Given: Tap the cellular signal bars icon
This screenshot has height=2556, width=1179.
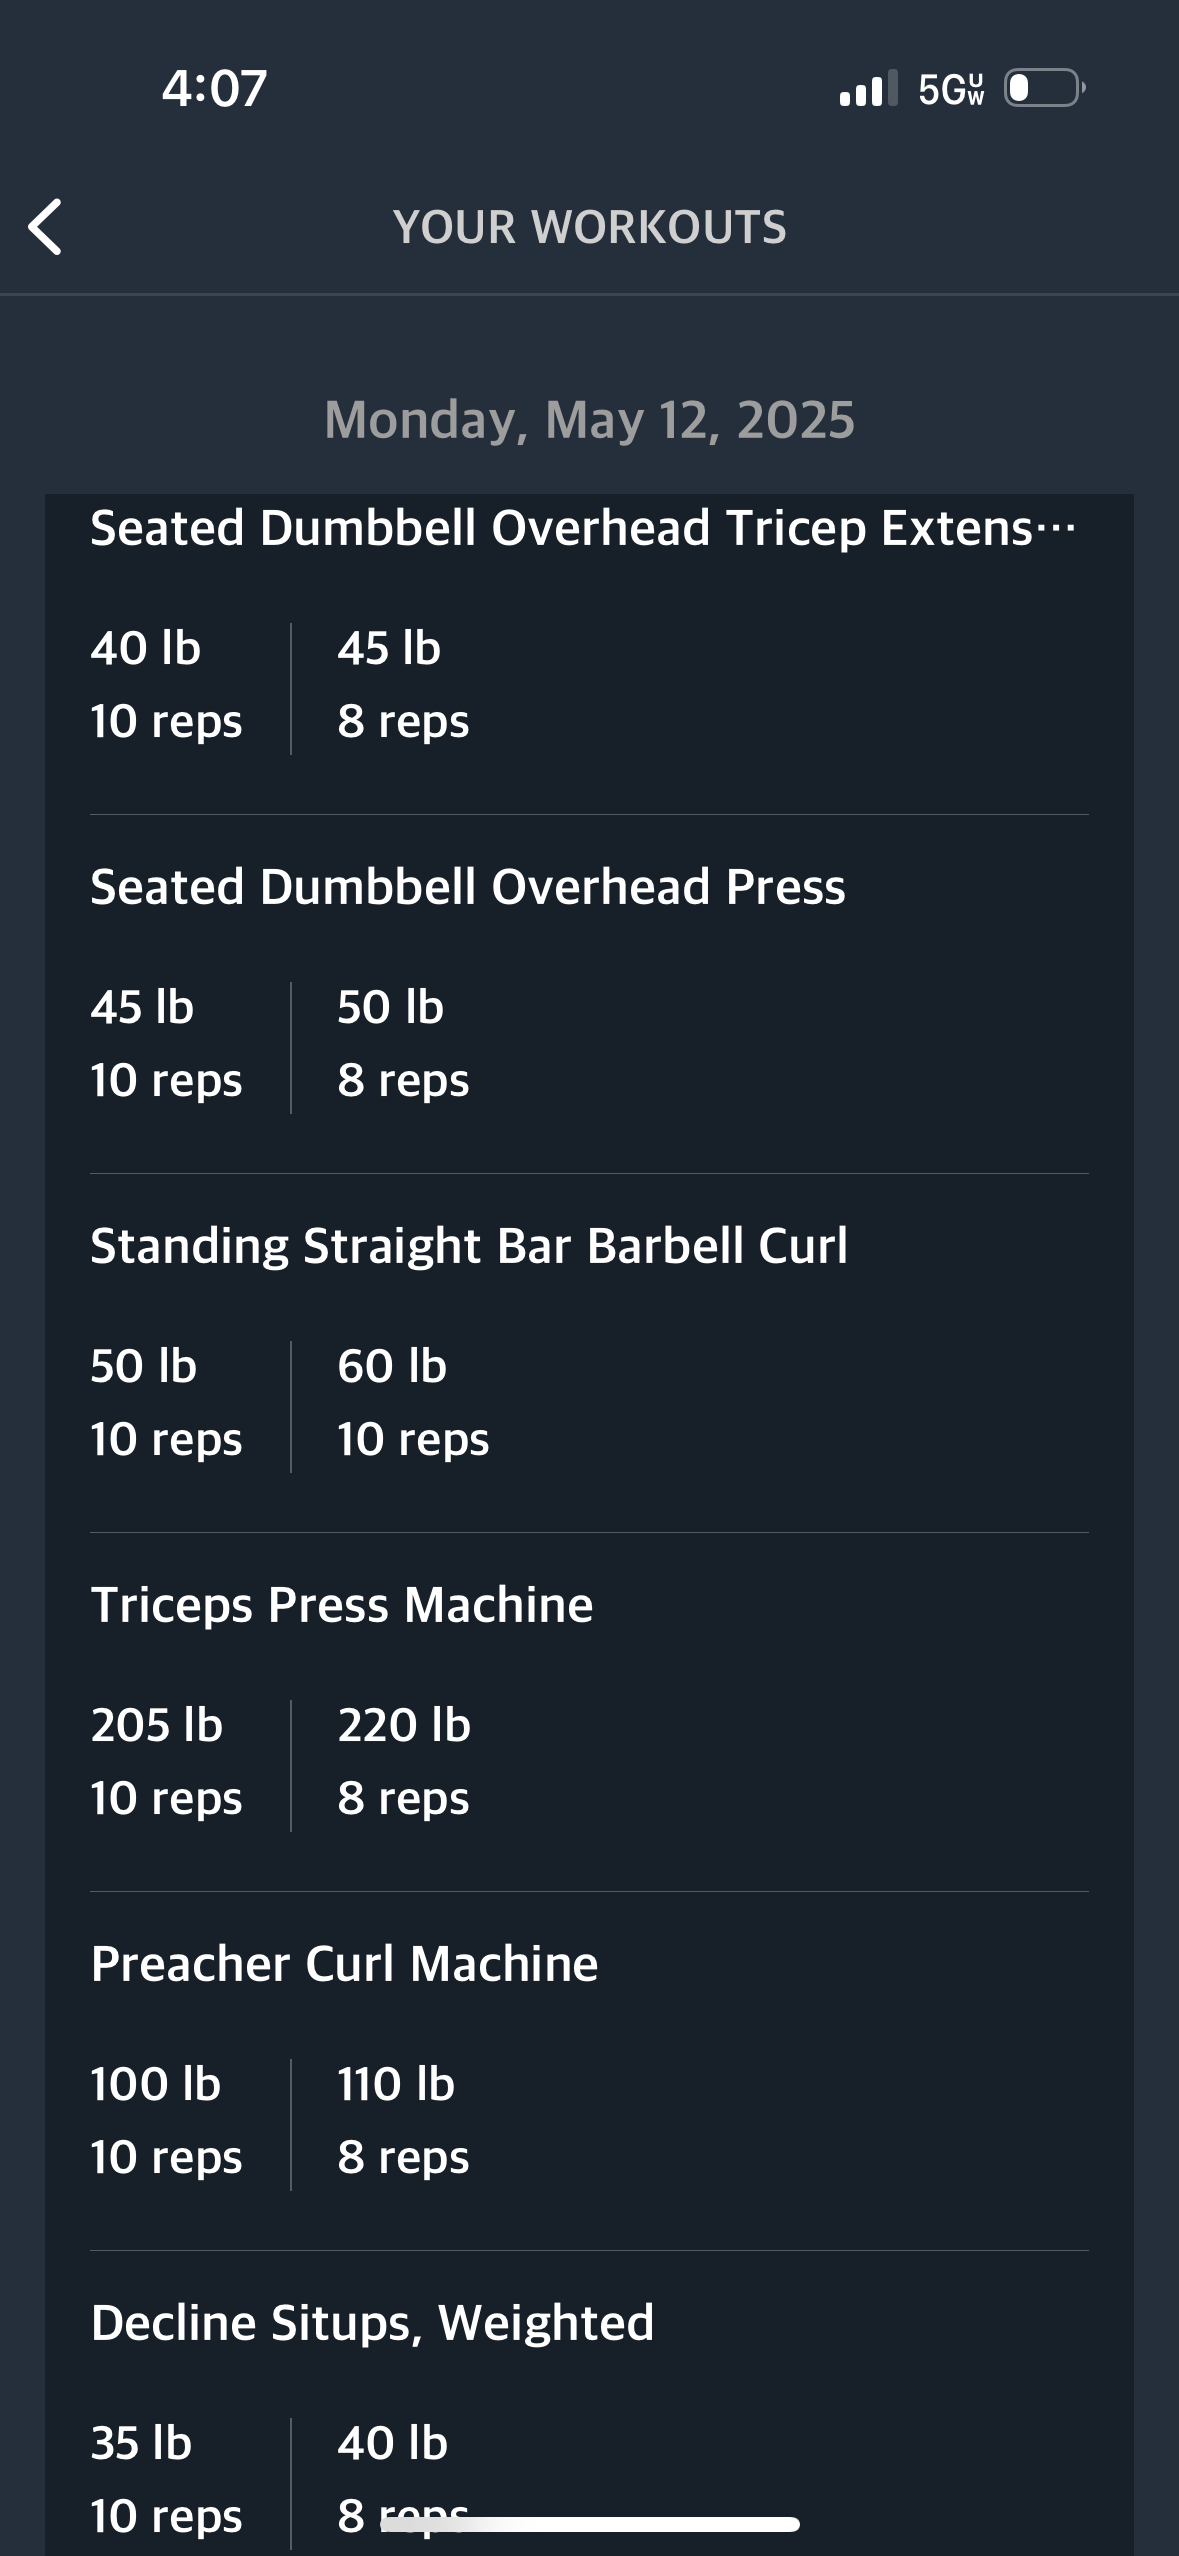Looking at the screenshot, I should click(x=868, y=88).
